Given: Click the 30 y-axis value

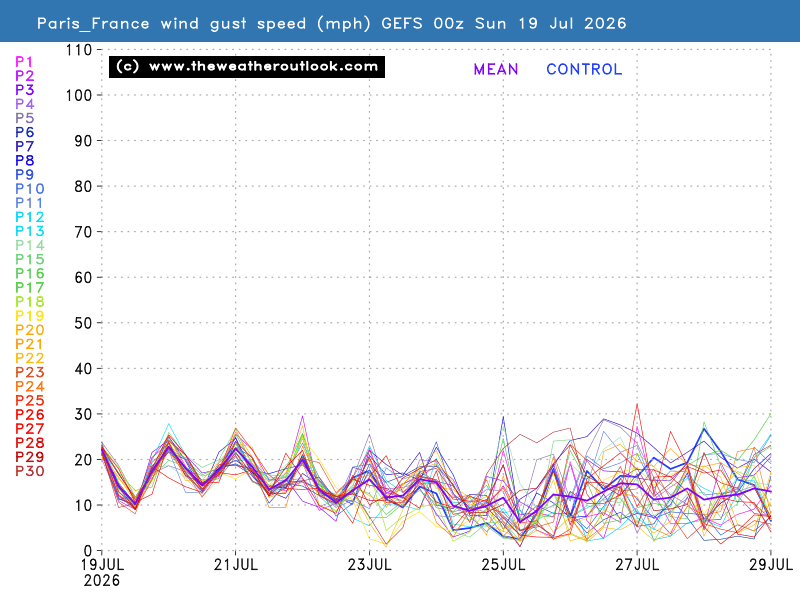Looking at the screenshot, I should click(83, 414).
